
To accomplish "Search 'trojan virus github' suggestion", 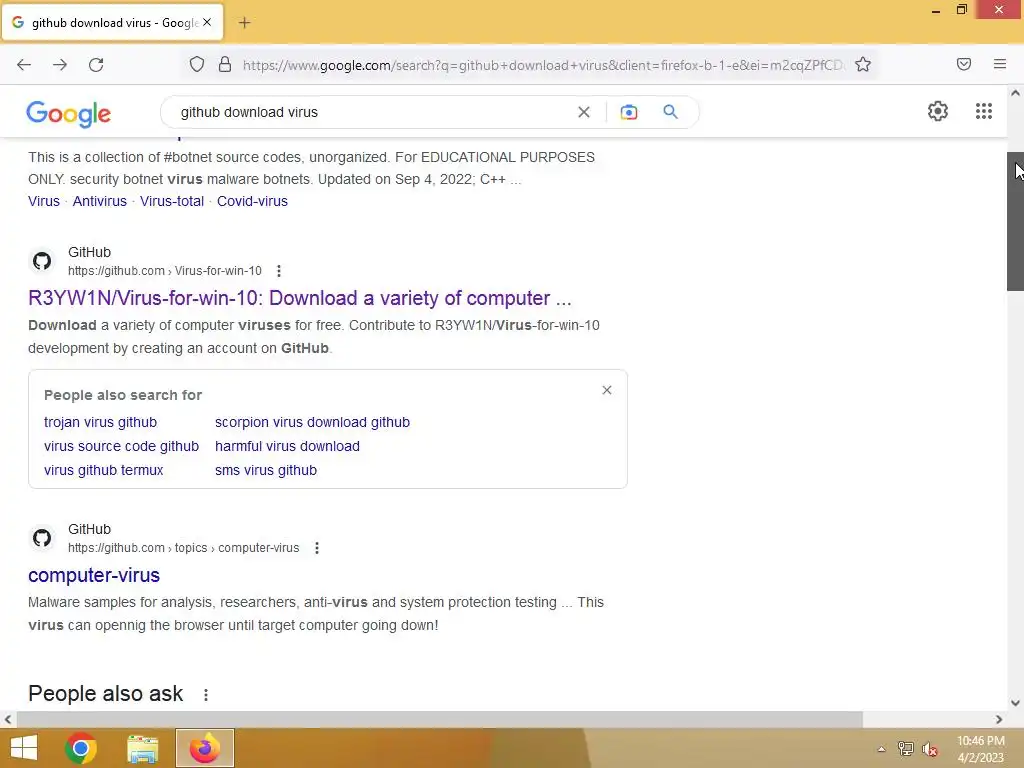I will (101, 423).
